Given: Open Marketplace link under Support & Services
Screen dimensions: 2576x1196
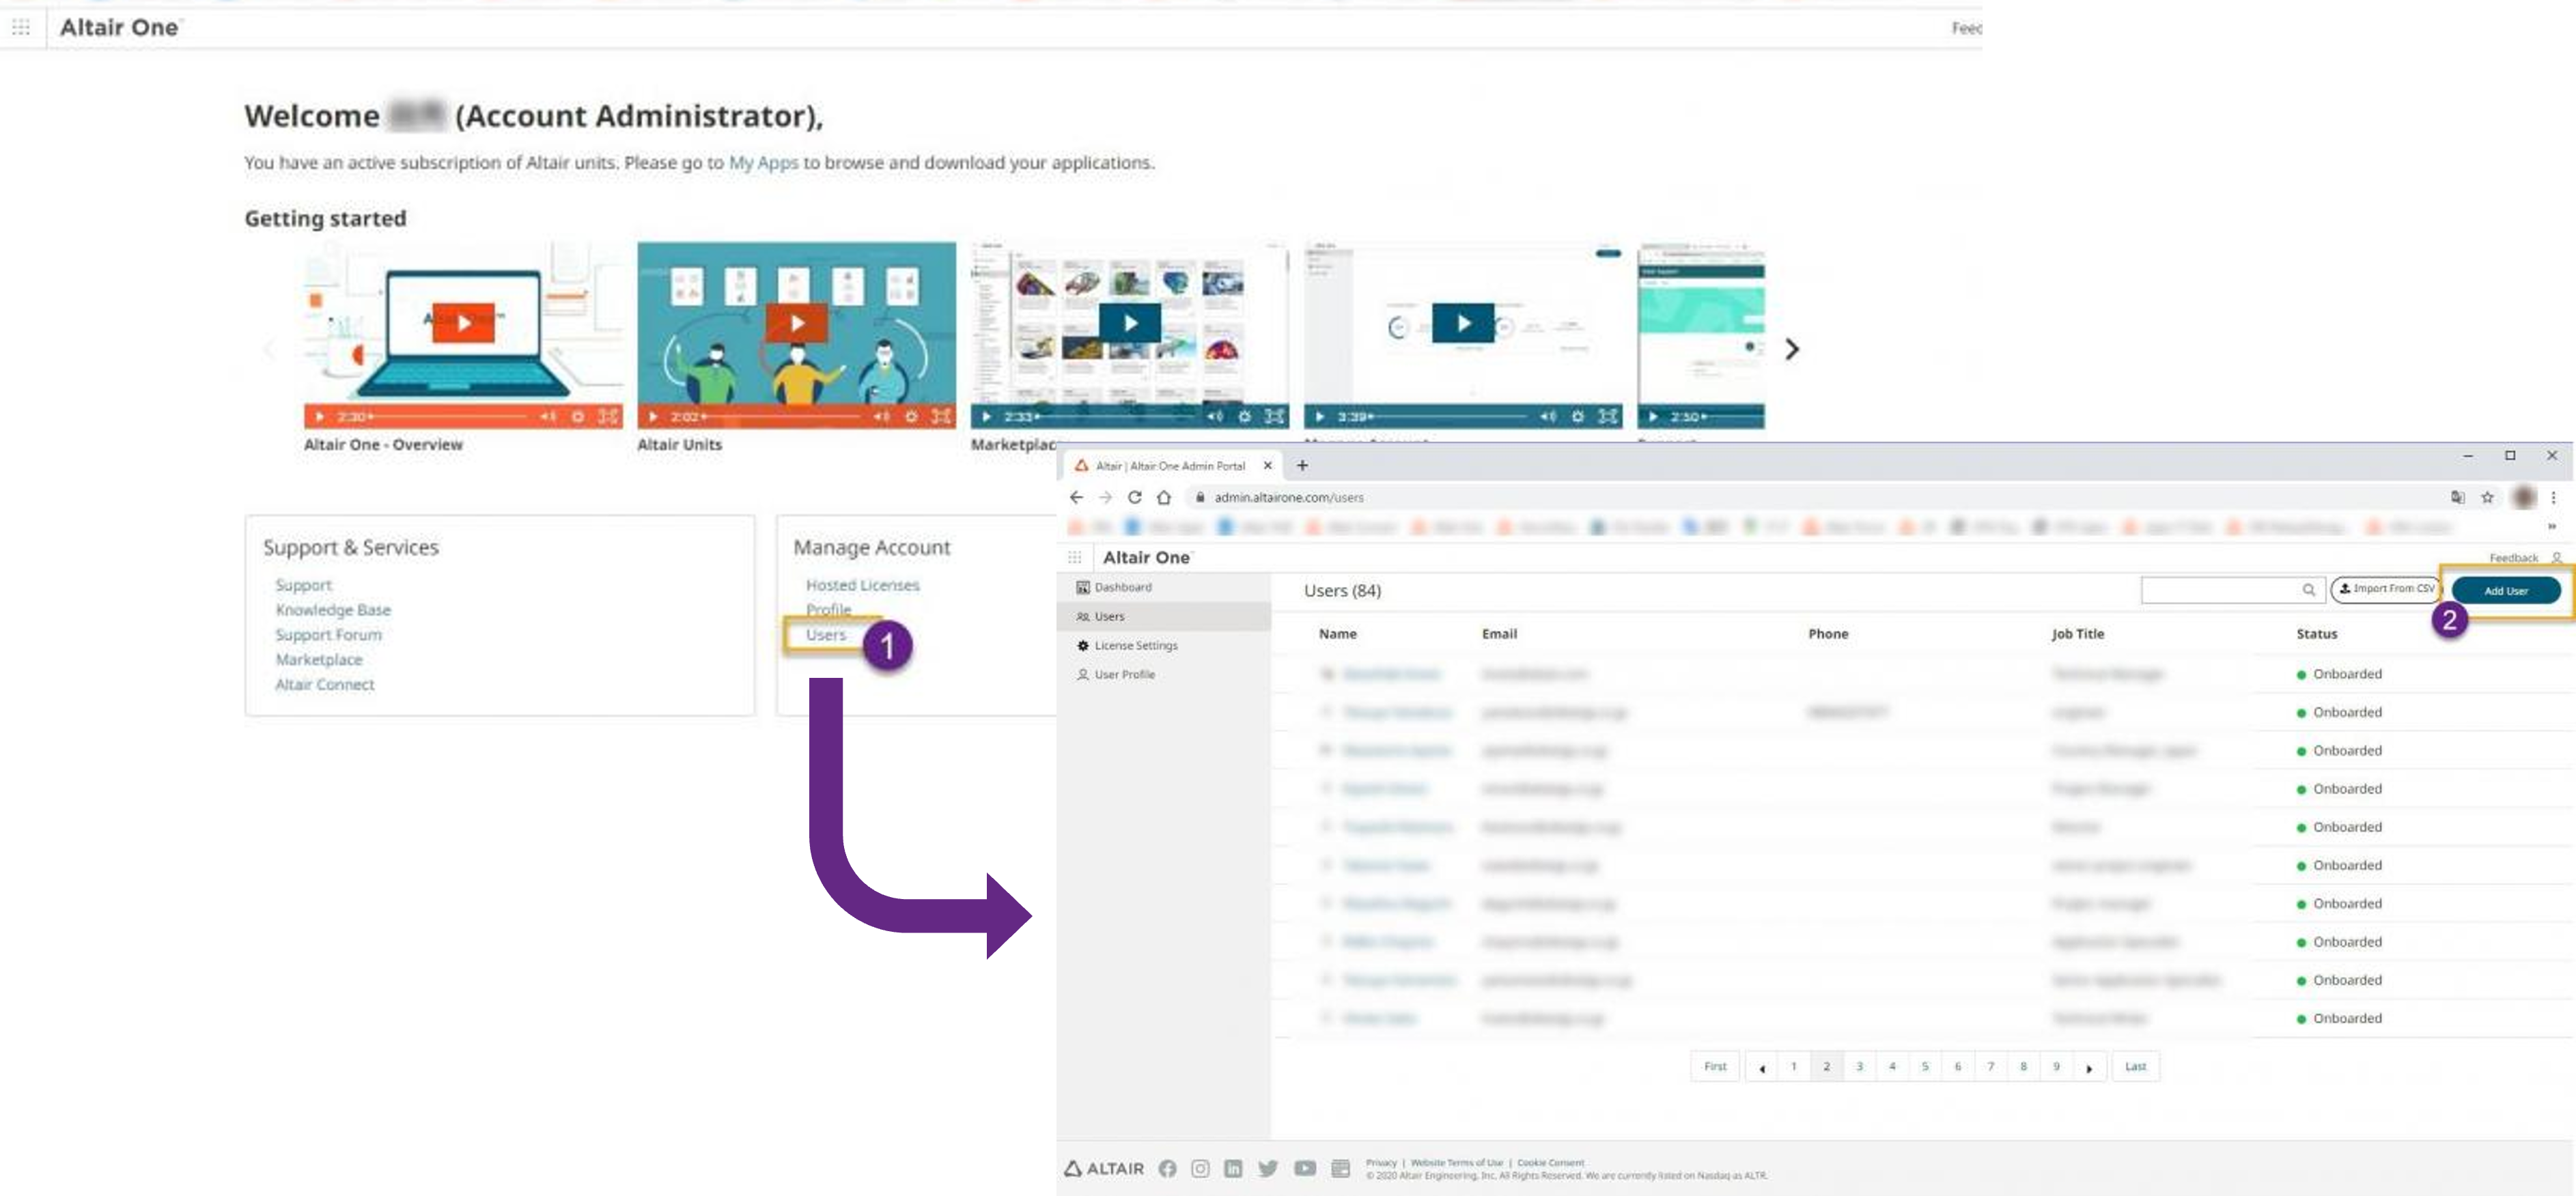Looking at the screenshot, I should [x=319, y=660].
